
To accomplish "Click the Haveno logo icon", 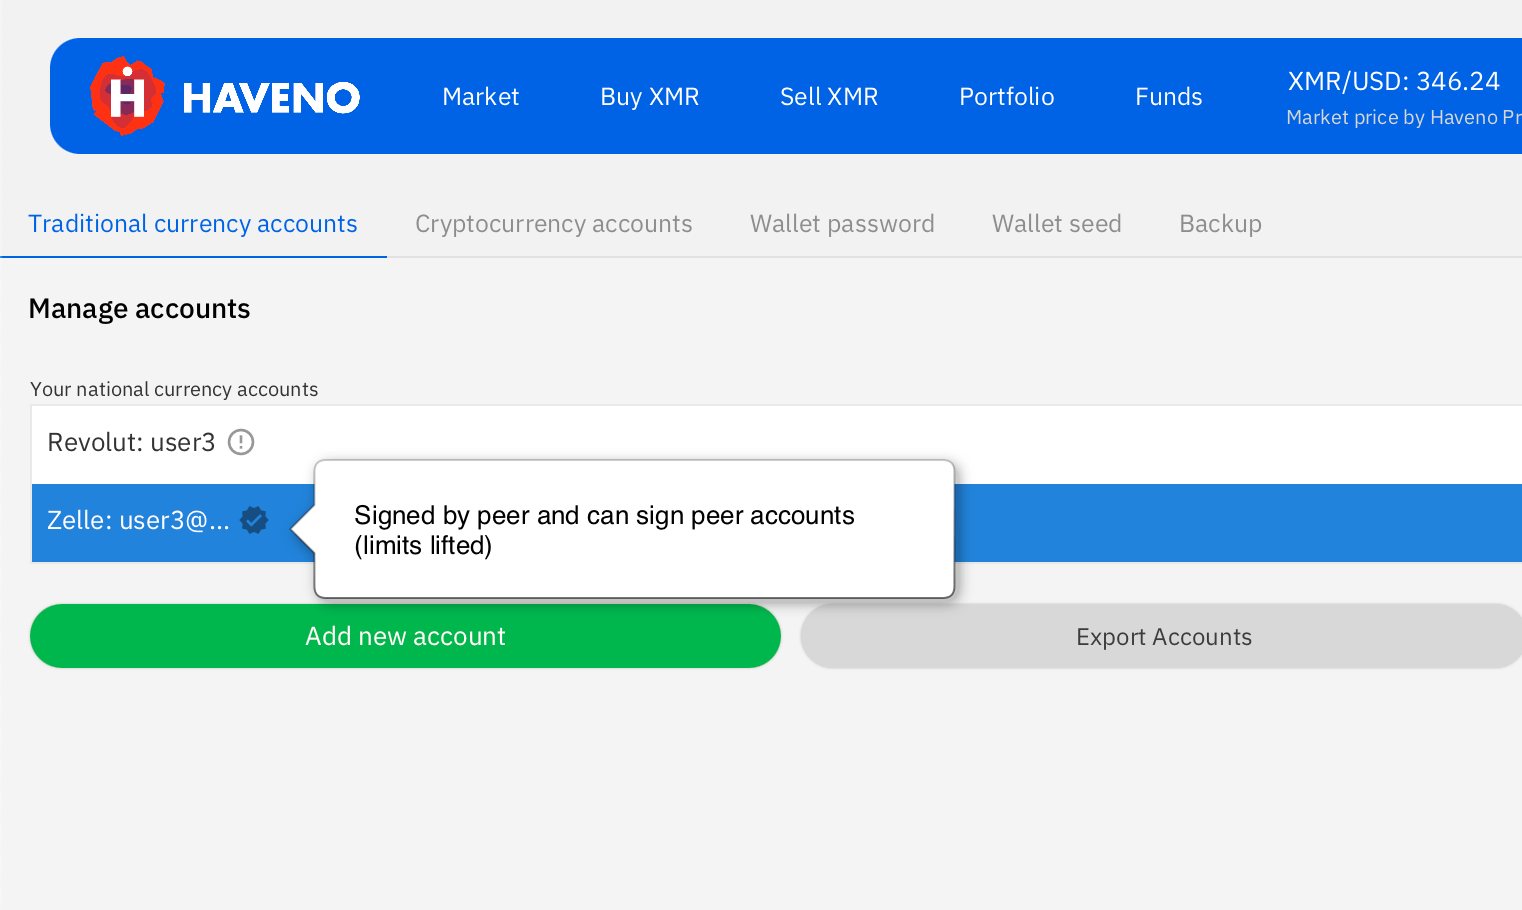I will click(126, 97).
